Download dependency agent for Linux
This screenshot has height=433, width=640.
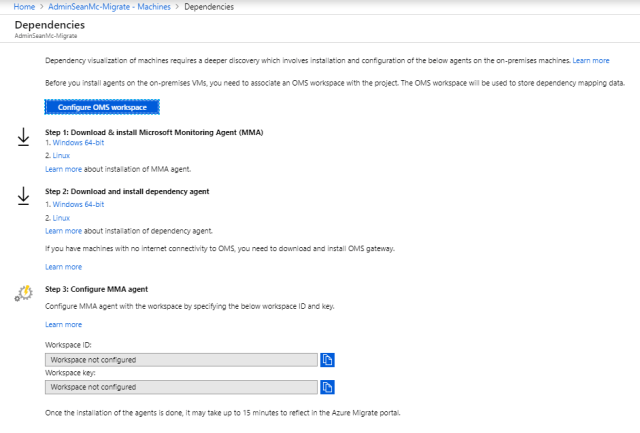pos(61,217)
